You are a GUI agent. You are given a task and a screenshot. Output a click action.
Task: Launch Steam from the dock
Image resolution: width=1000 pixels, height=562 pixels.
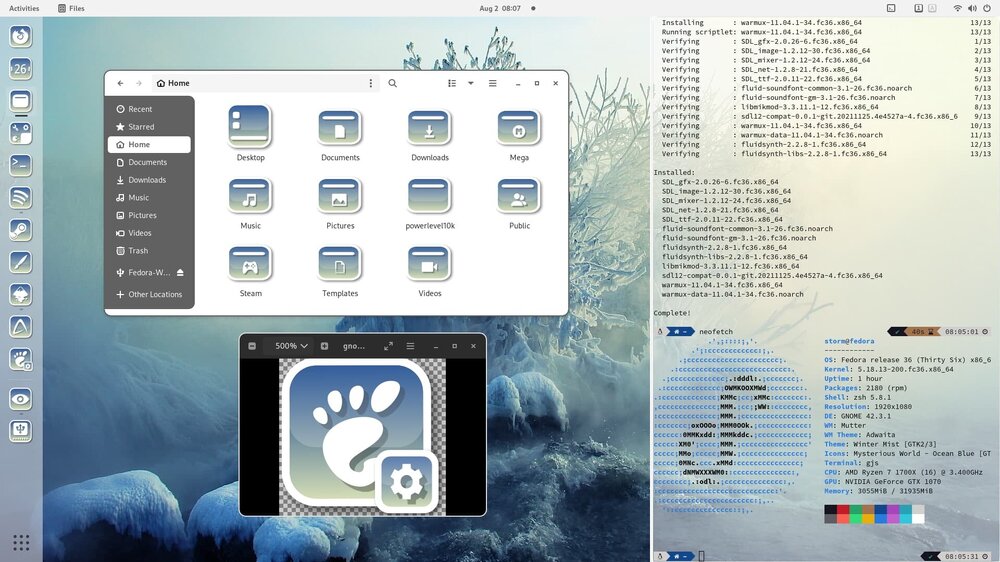click(x=20, y=229)
